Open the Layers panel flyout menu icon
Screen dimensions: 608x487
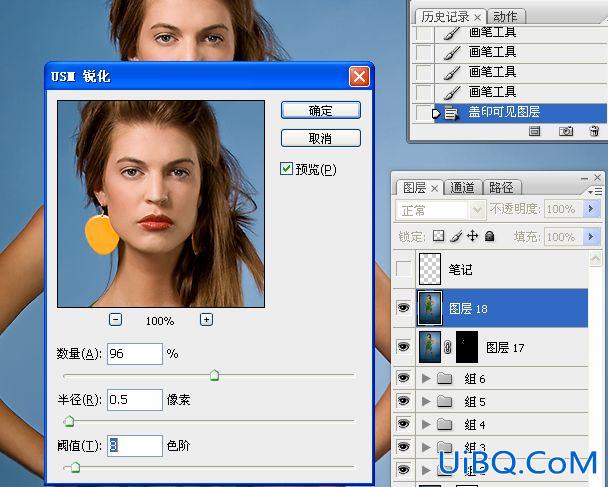click(x=595, y=192)
